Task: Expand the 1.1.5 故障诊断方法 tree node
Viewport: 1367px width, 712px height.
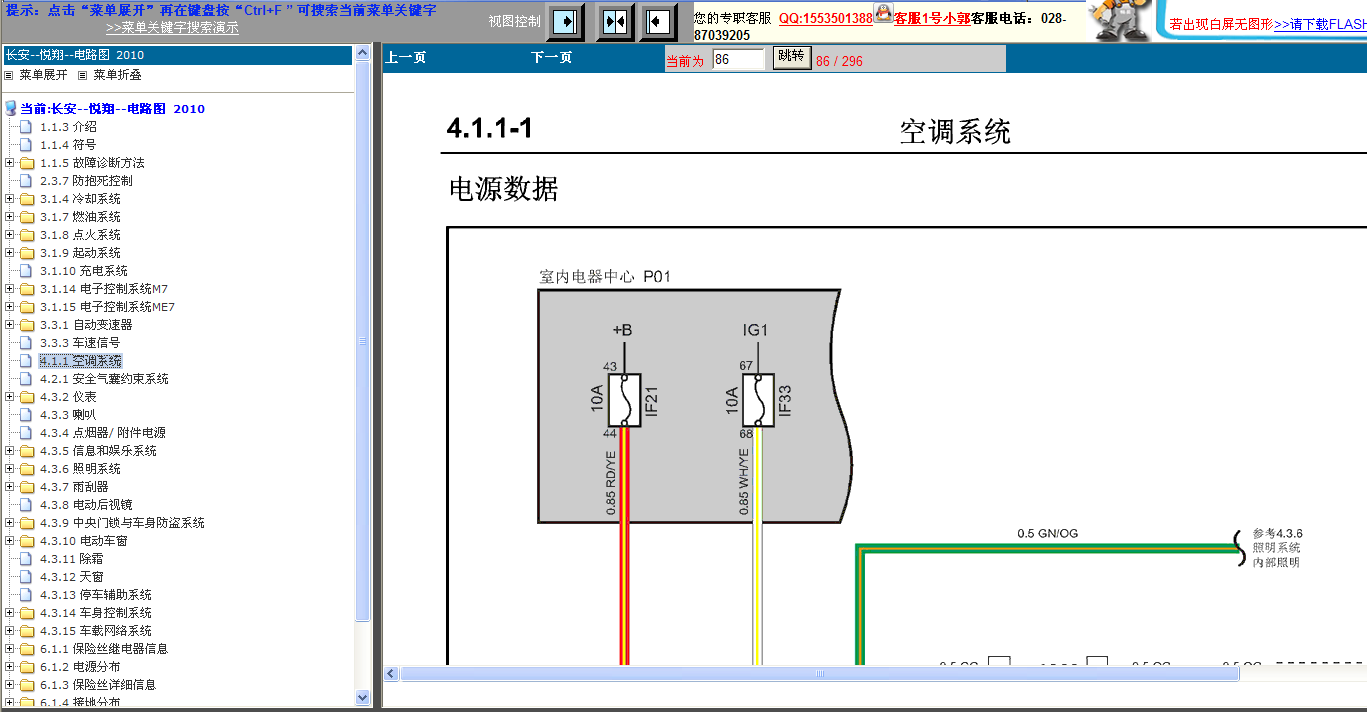Action: [x=10, y=163]
